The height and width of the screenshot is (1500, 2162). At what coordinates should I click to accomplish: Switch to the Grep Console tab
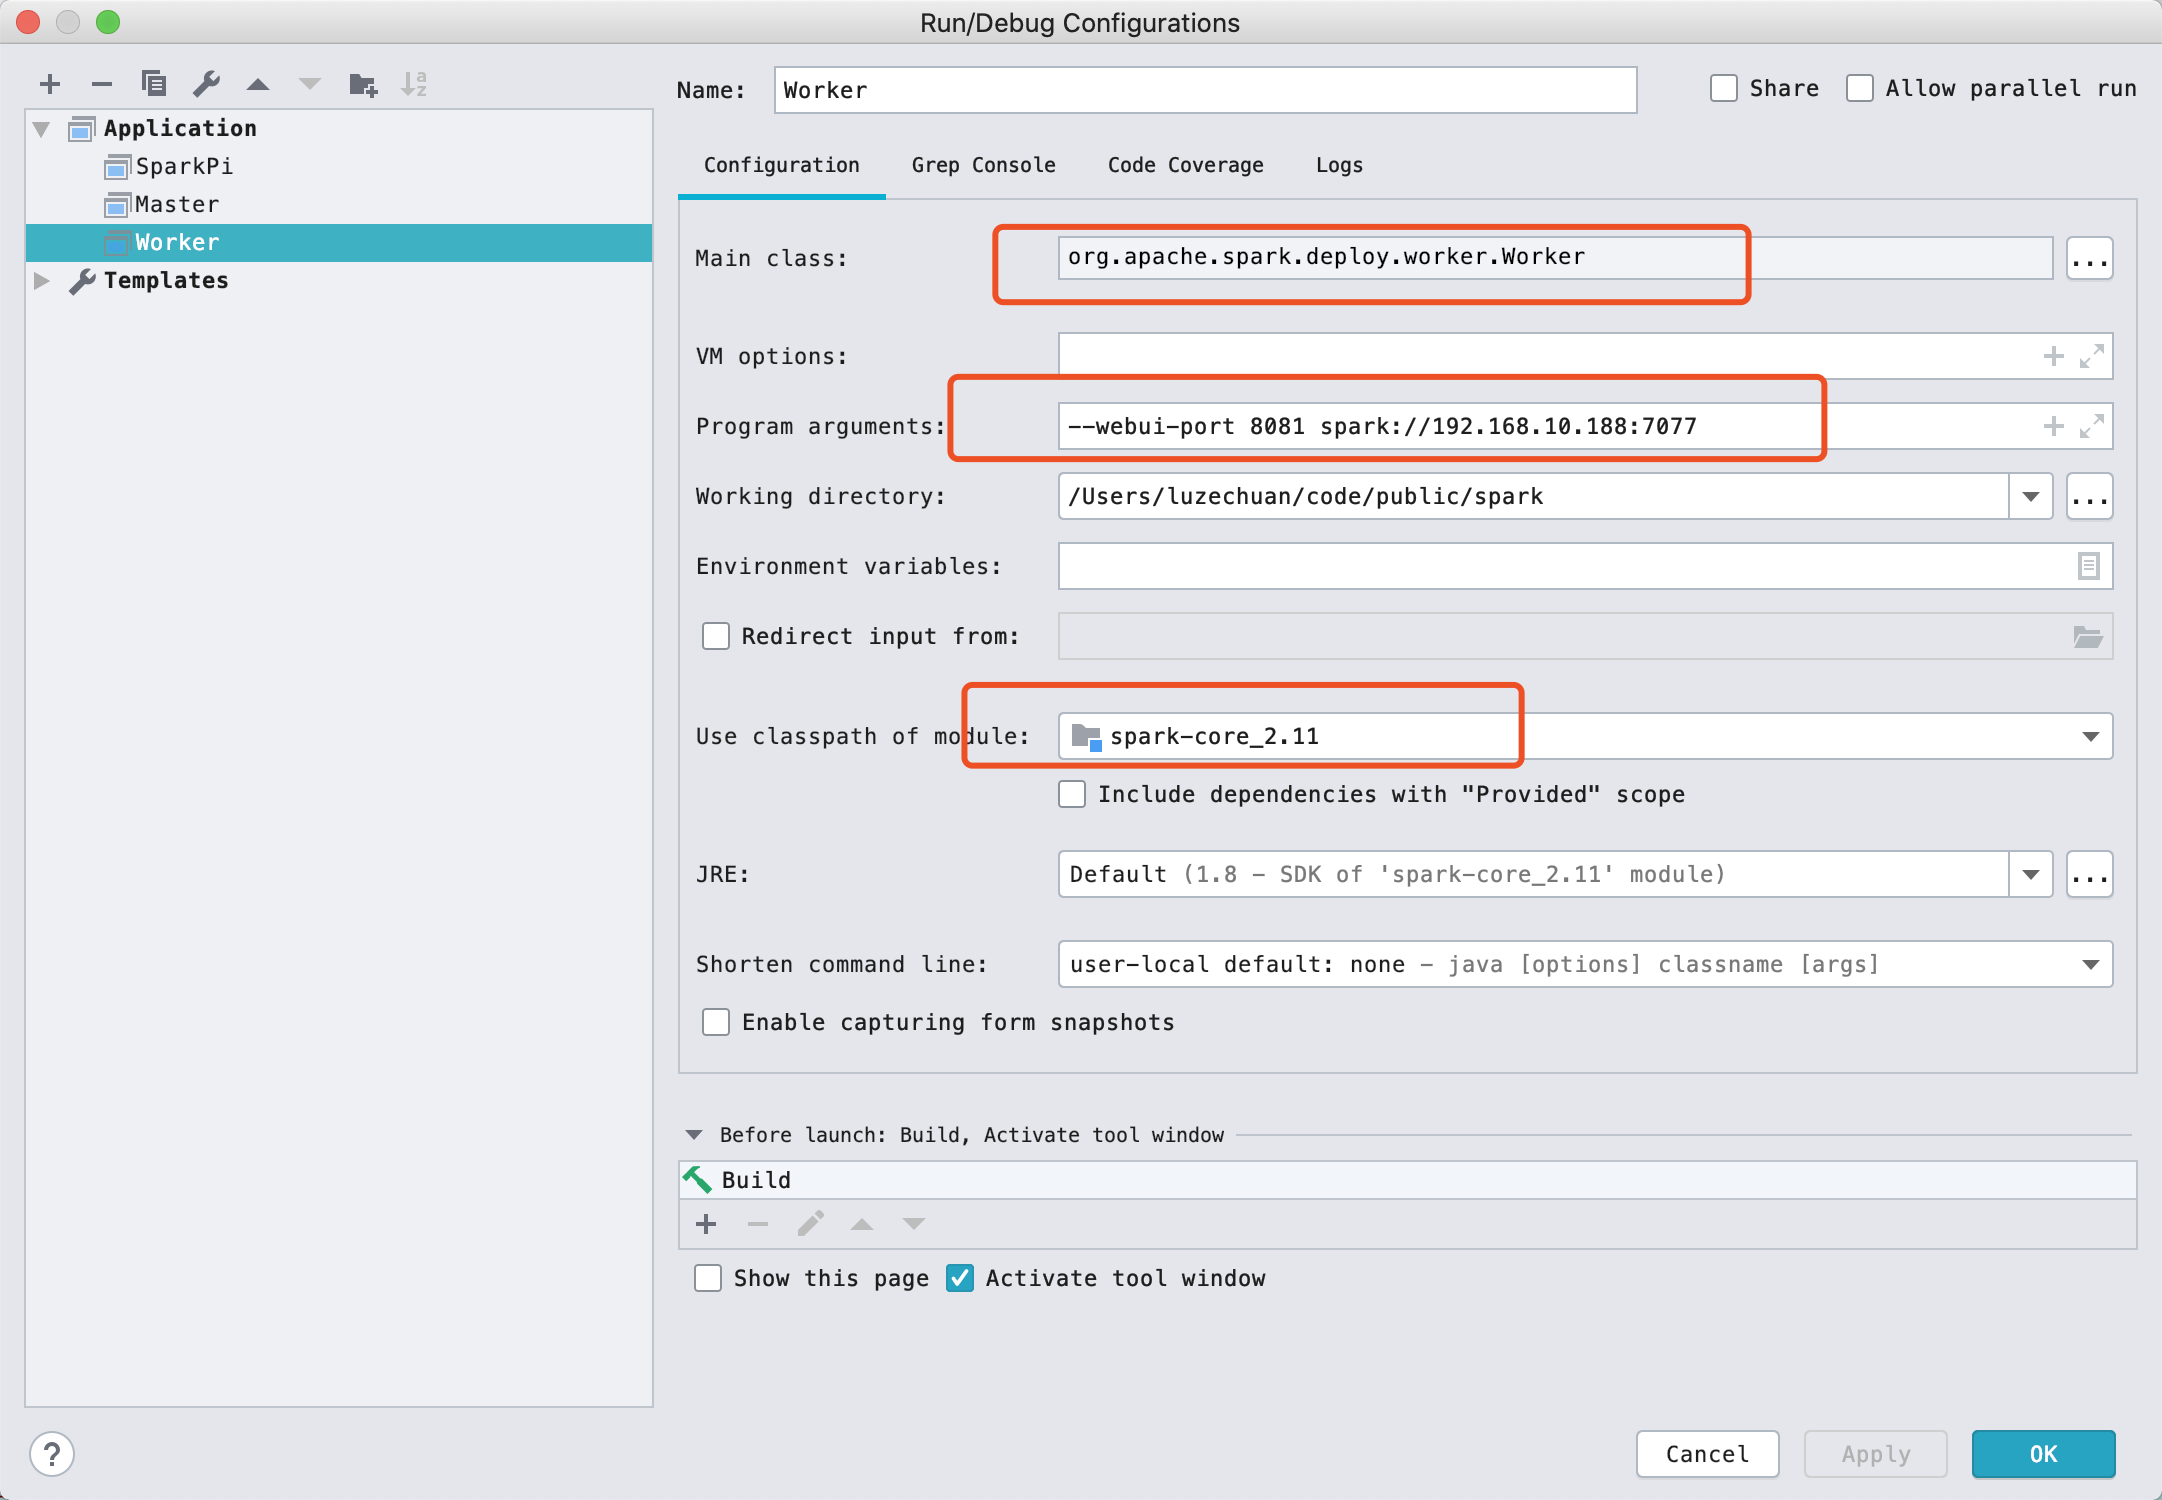coord(982,164)
